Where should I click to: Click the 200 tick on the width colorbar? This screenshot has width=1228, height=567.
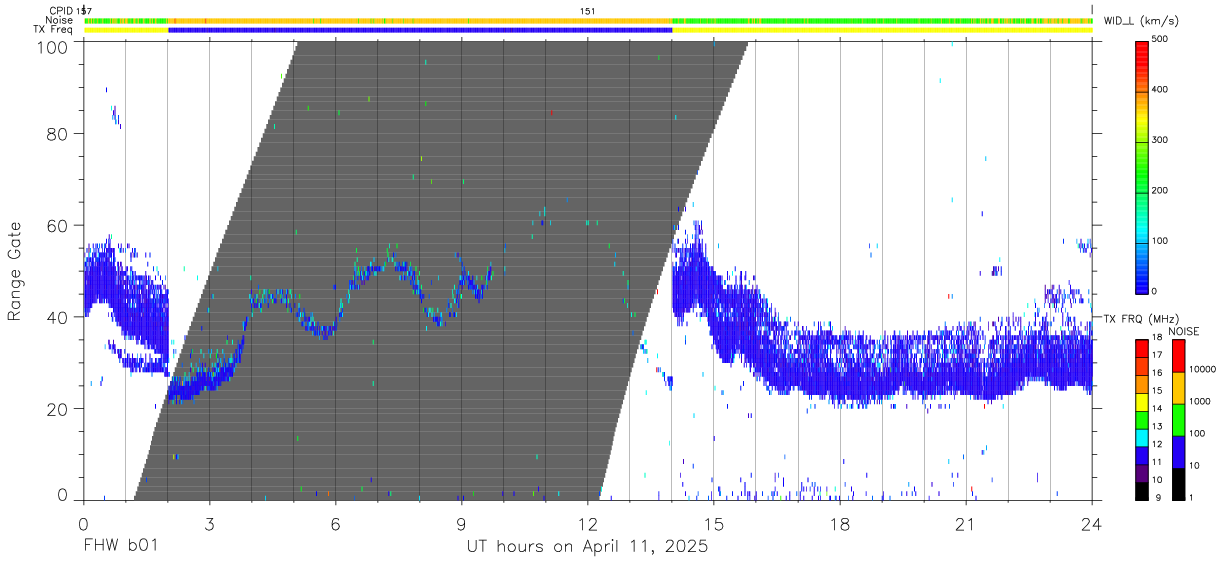click(1161, 191)
